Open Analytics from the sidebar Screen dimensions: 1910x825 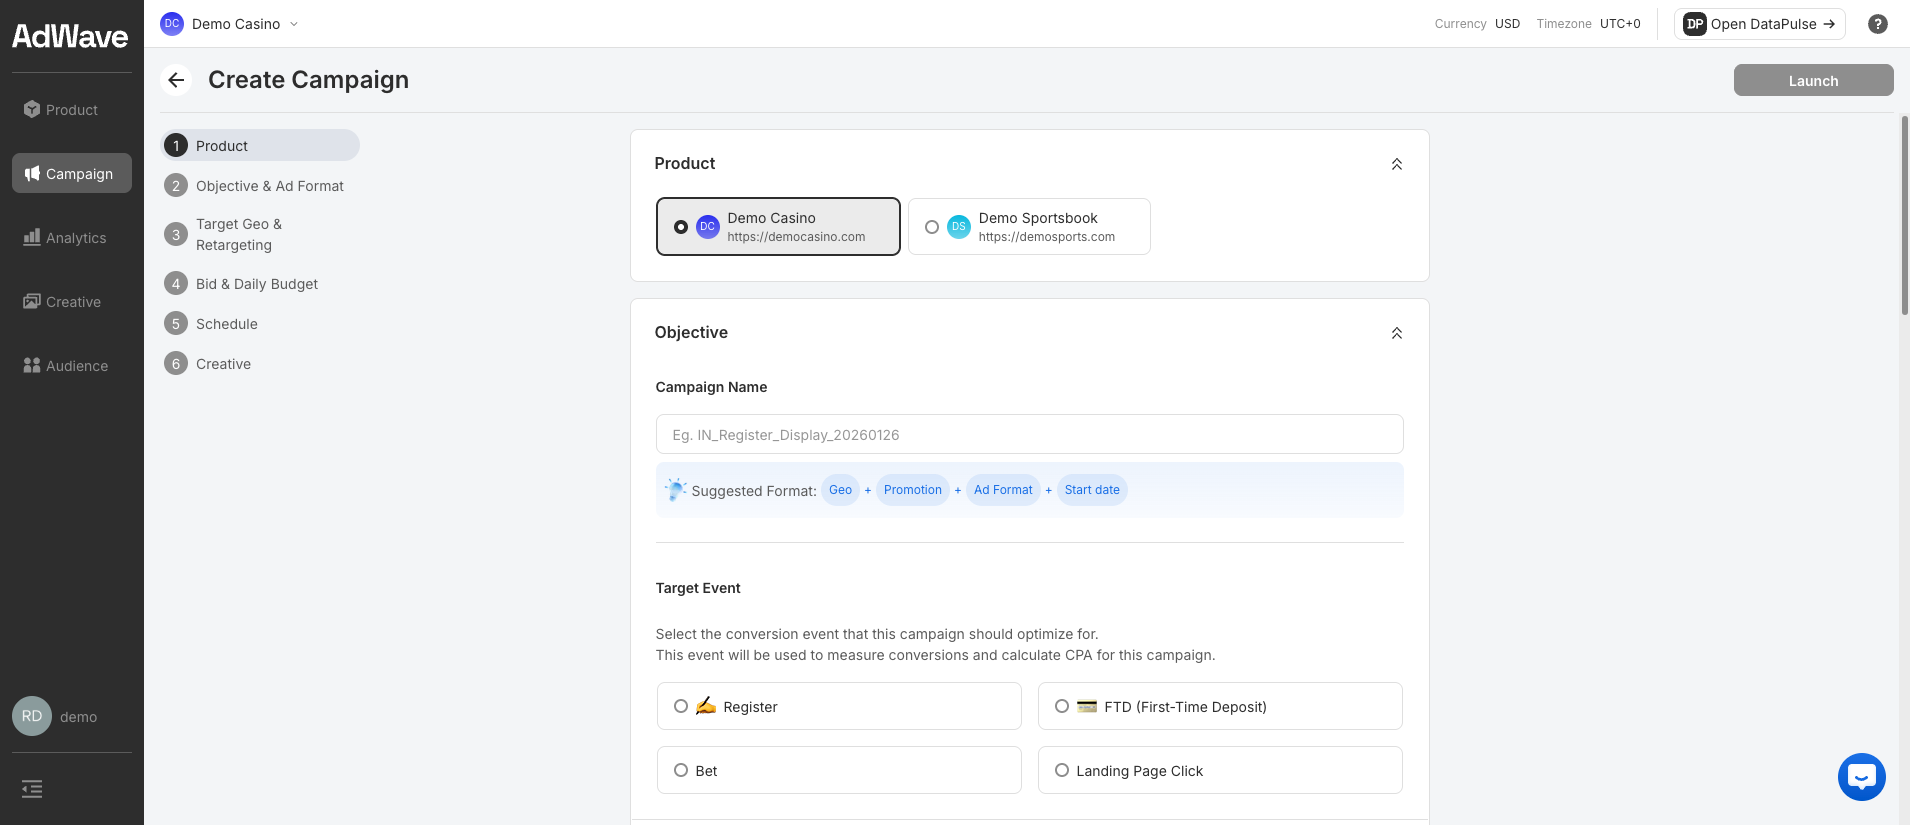pyautogui.click(x=72, y=238)
